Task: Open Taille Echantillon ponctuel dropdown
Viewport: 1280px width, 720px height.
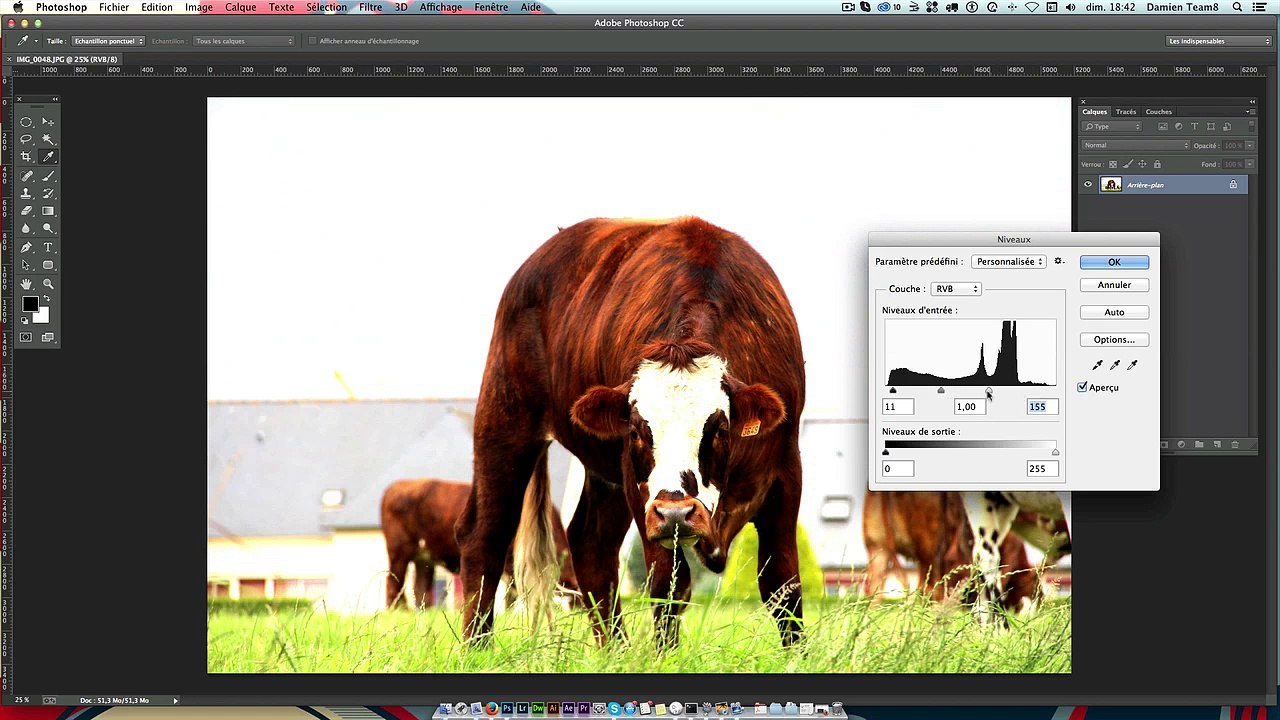Action: (108, 41)
